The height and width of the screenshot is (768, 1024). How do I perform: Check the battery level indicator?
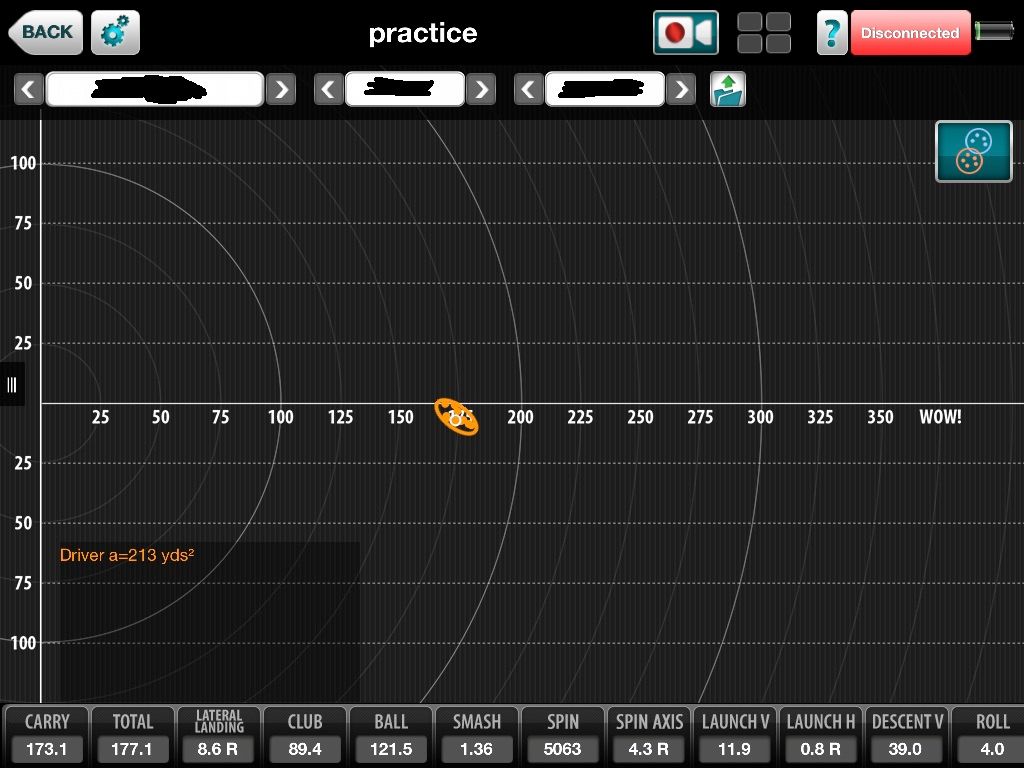click(994, 31)
